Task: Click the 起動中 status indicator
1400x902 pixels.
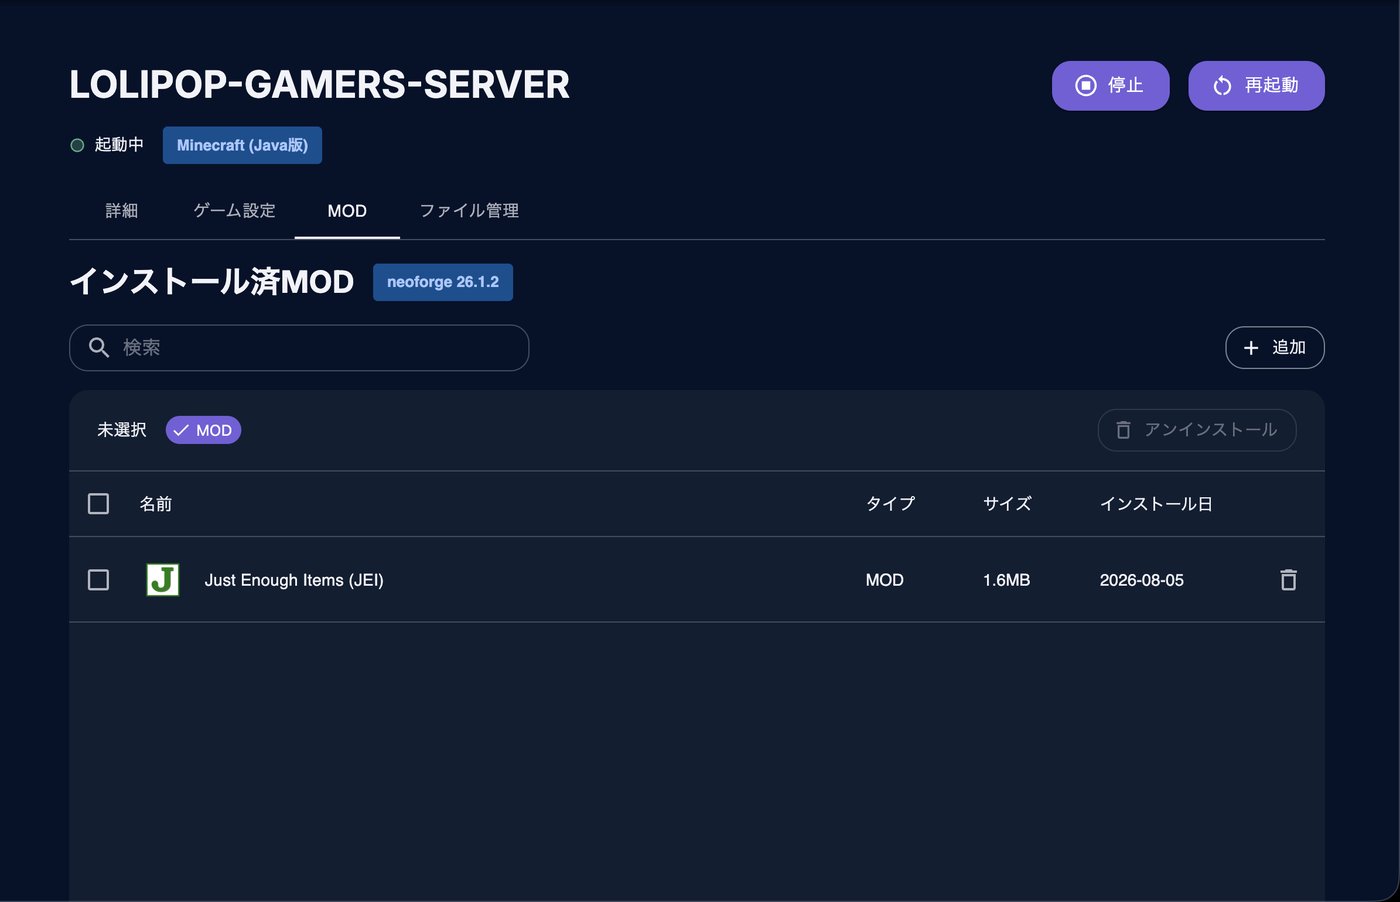Action: 107,145
